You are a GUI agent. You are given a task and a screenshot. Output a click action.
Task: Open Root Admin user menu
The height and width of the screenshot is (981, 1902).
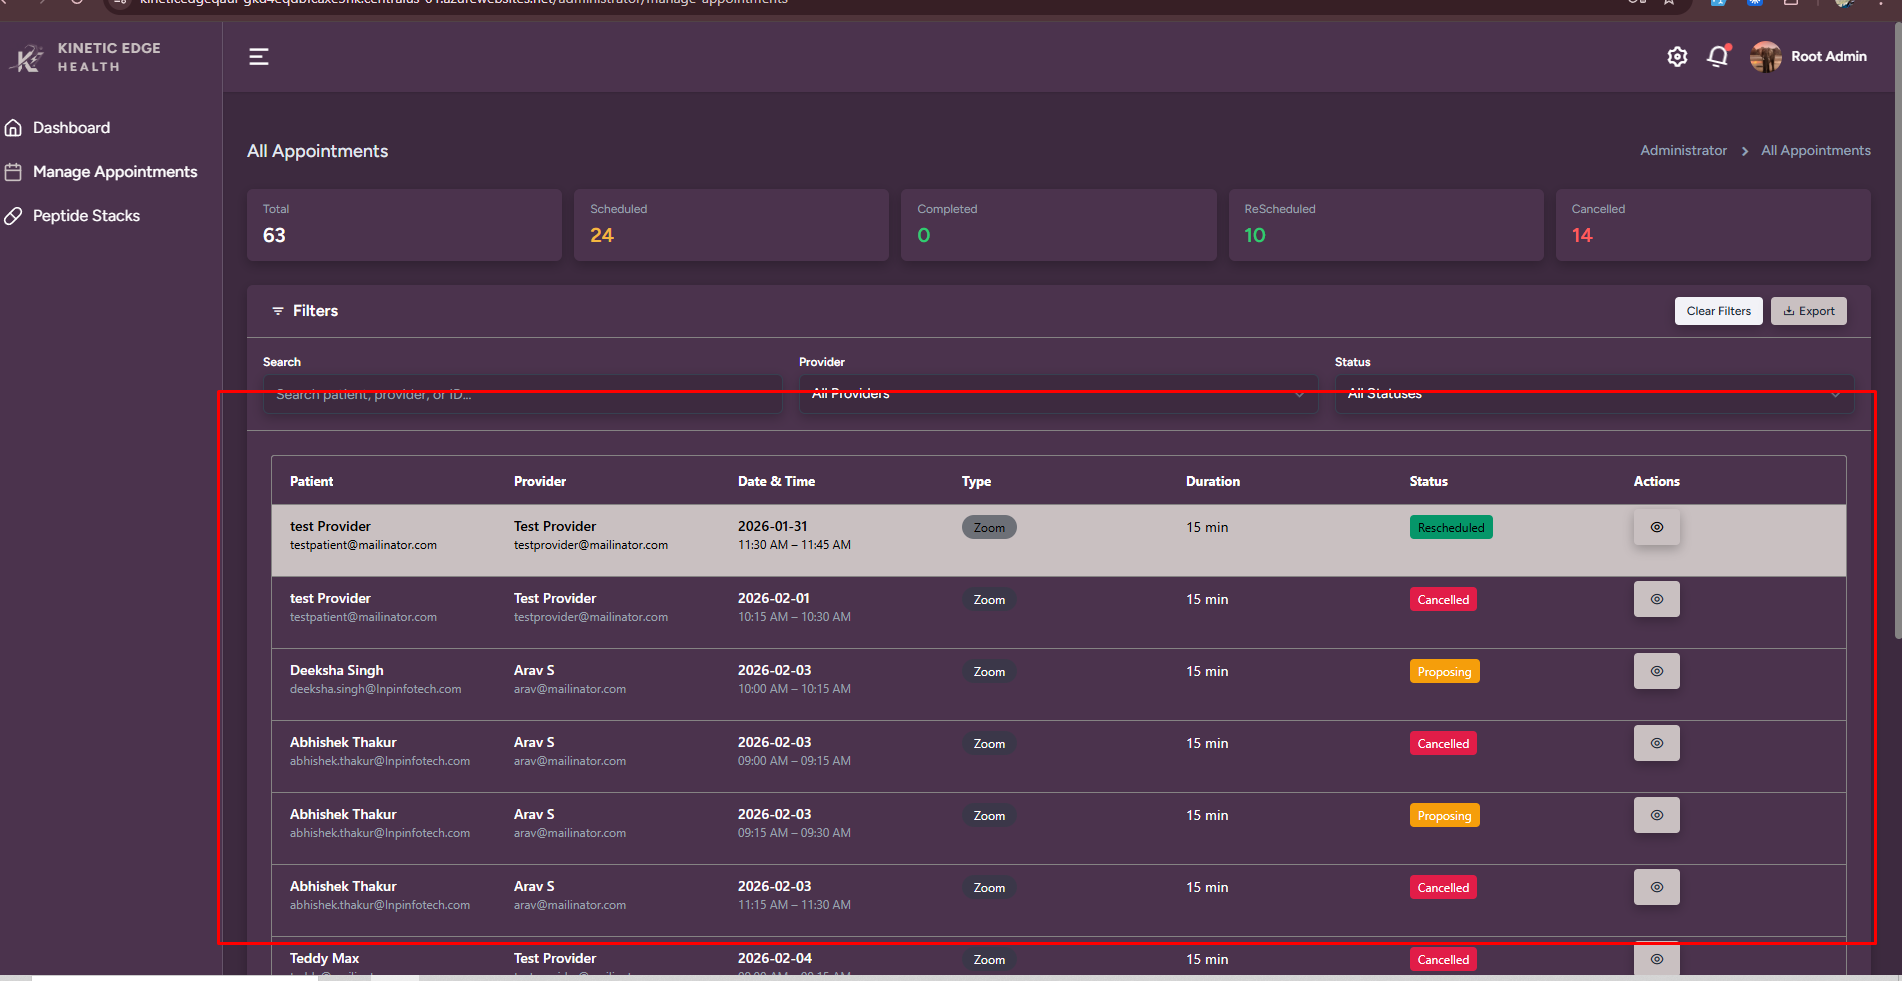point(1828,57)
